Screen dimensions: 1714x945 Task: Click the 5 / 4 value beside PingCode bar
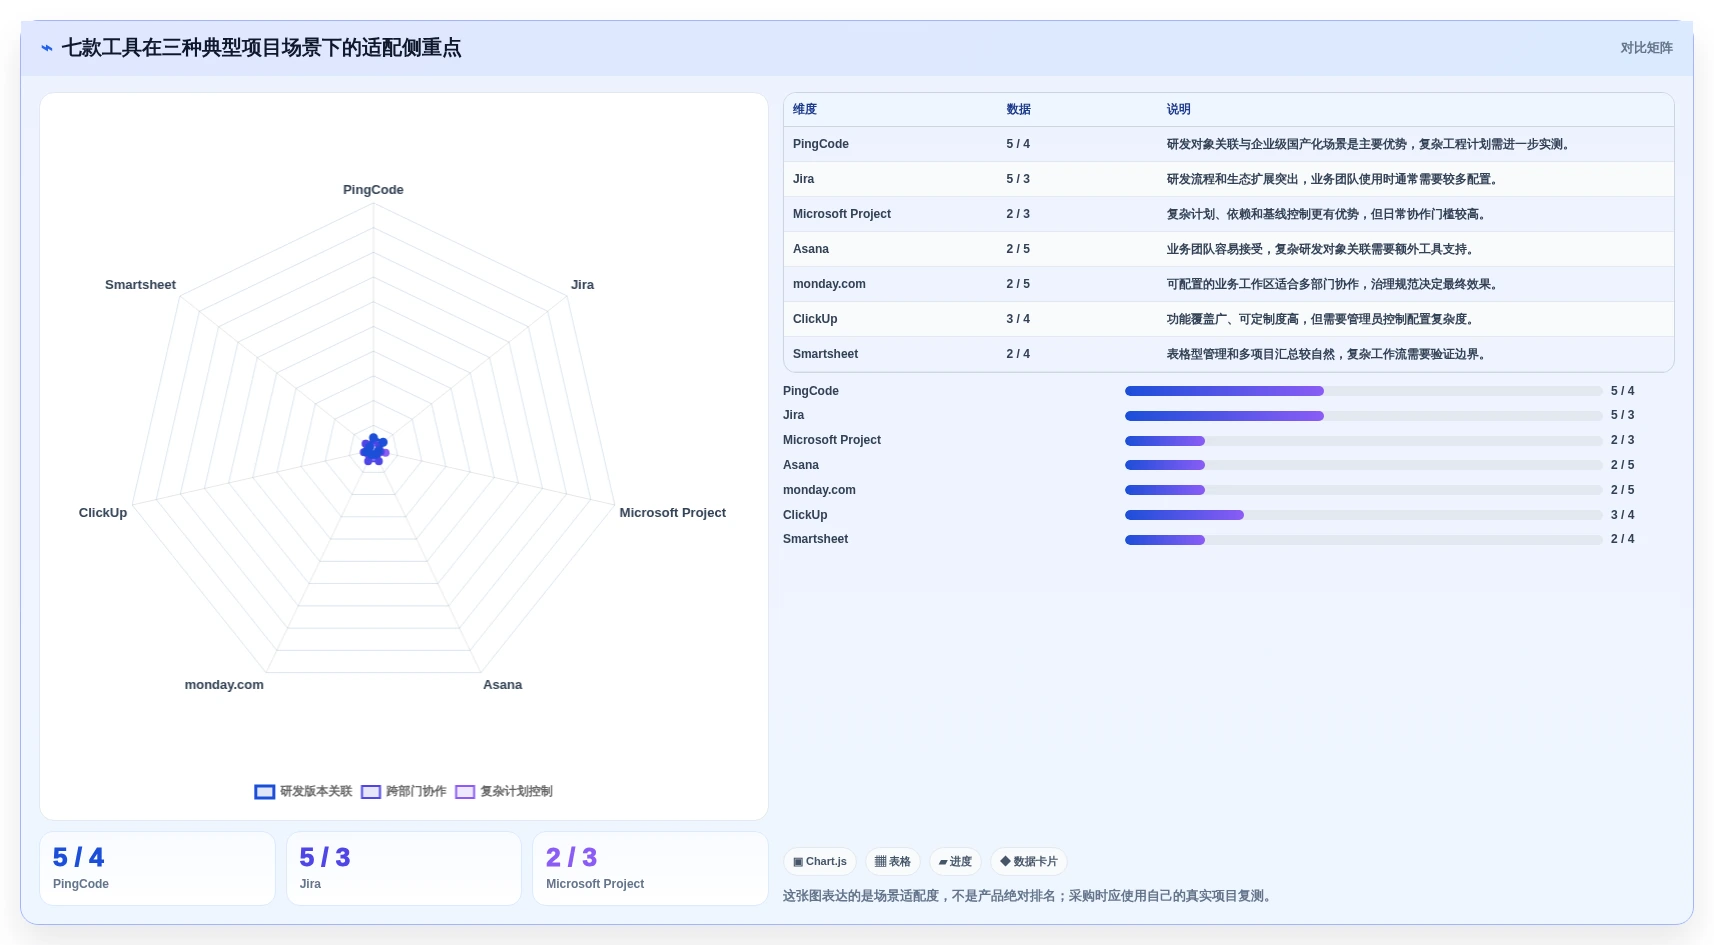[1622, 391]
